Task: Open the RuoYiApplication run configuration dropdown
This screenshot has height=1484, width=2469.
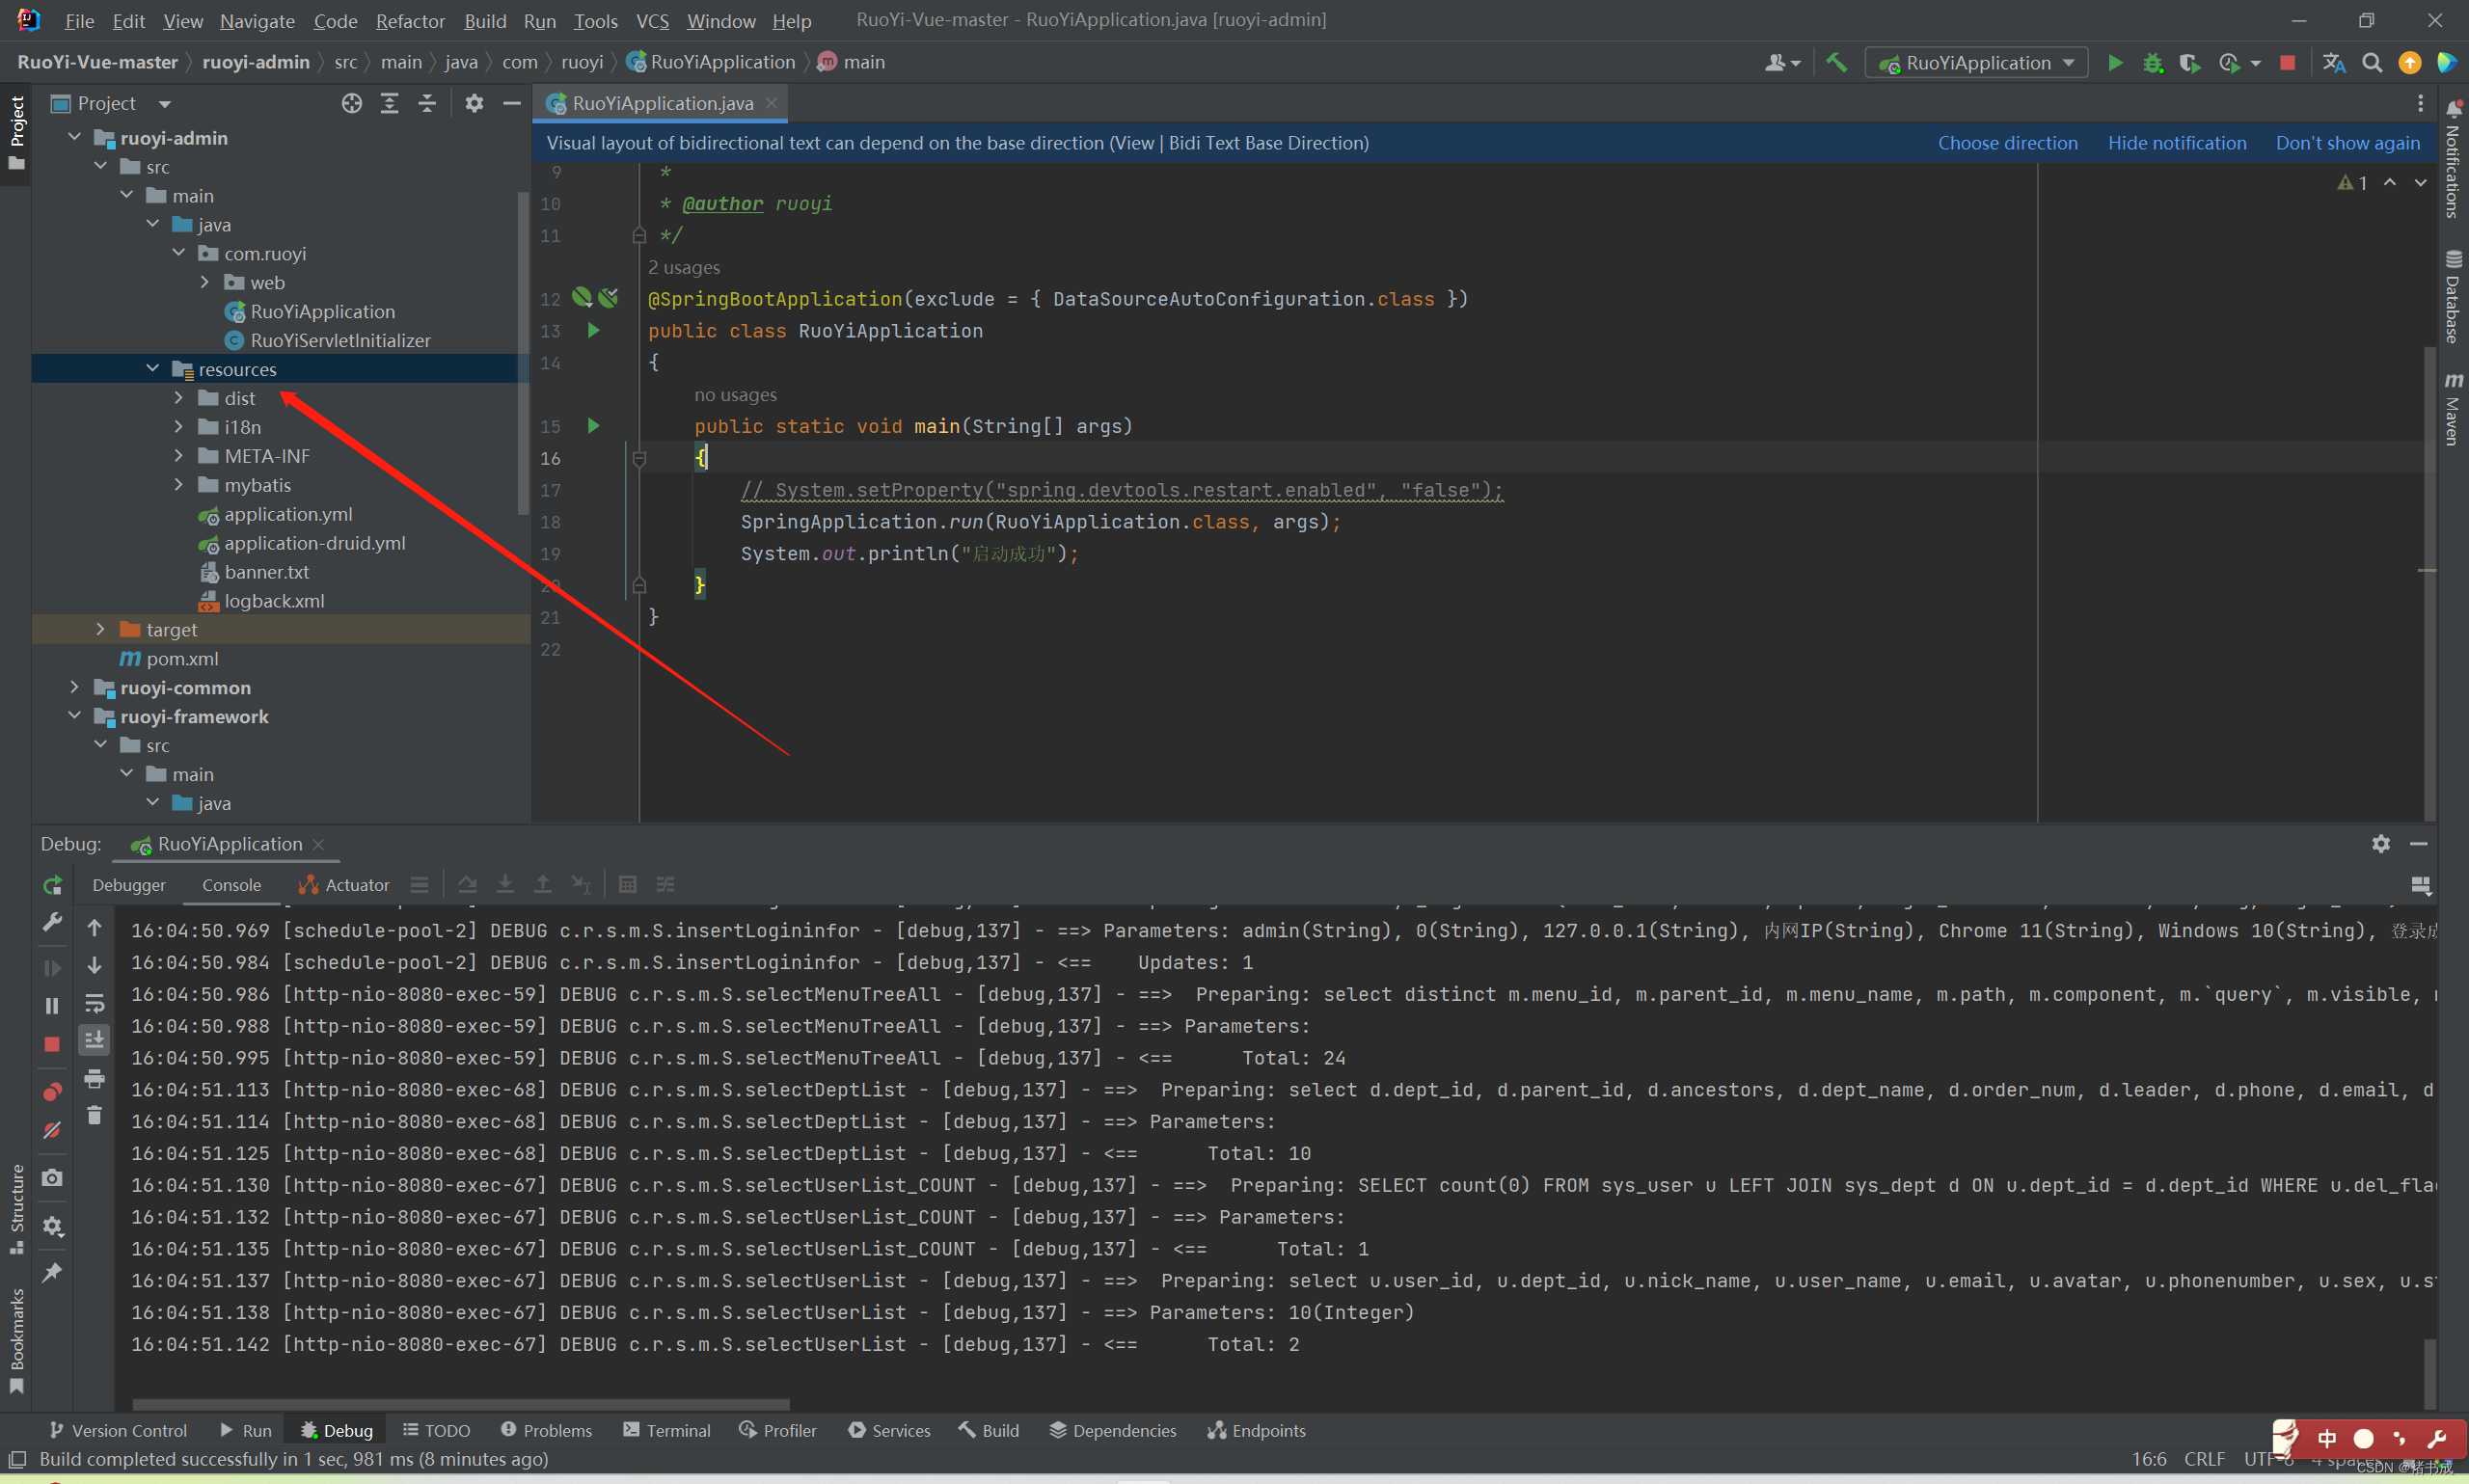Action: coord(1977,62)
